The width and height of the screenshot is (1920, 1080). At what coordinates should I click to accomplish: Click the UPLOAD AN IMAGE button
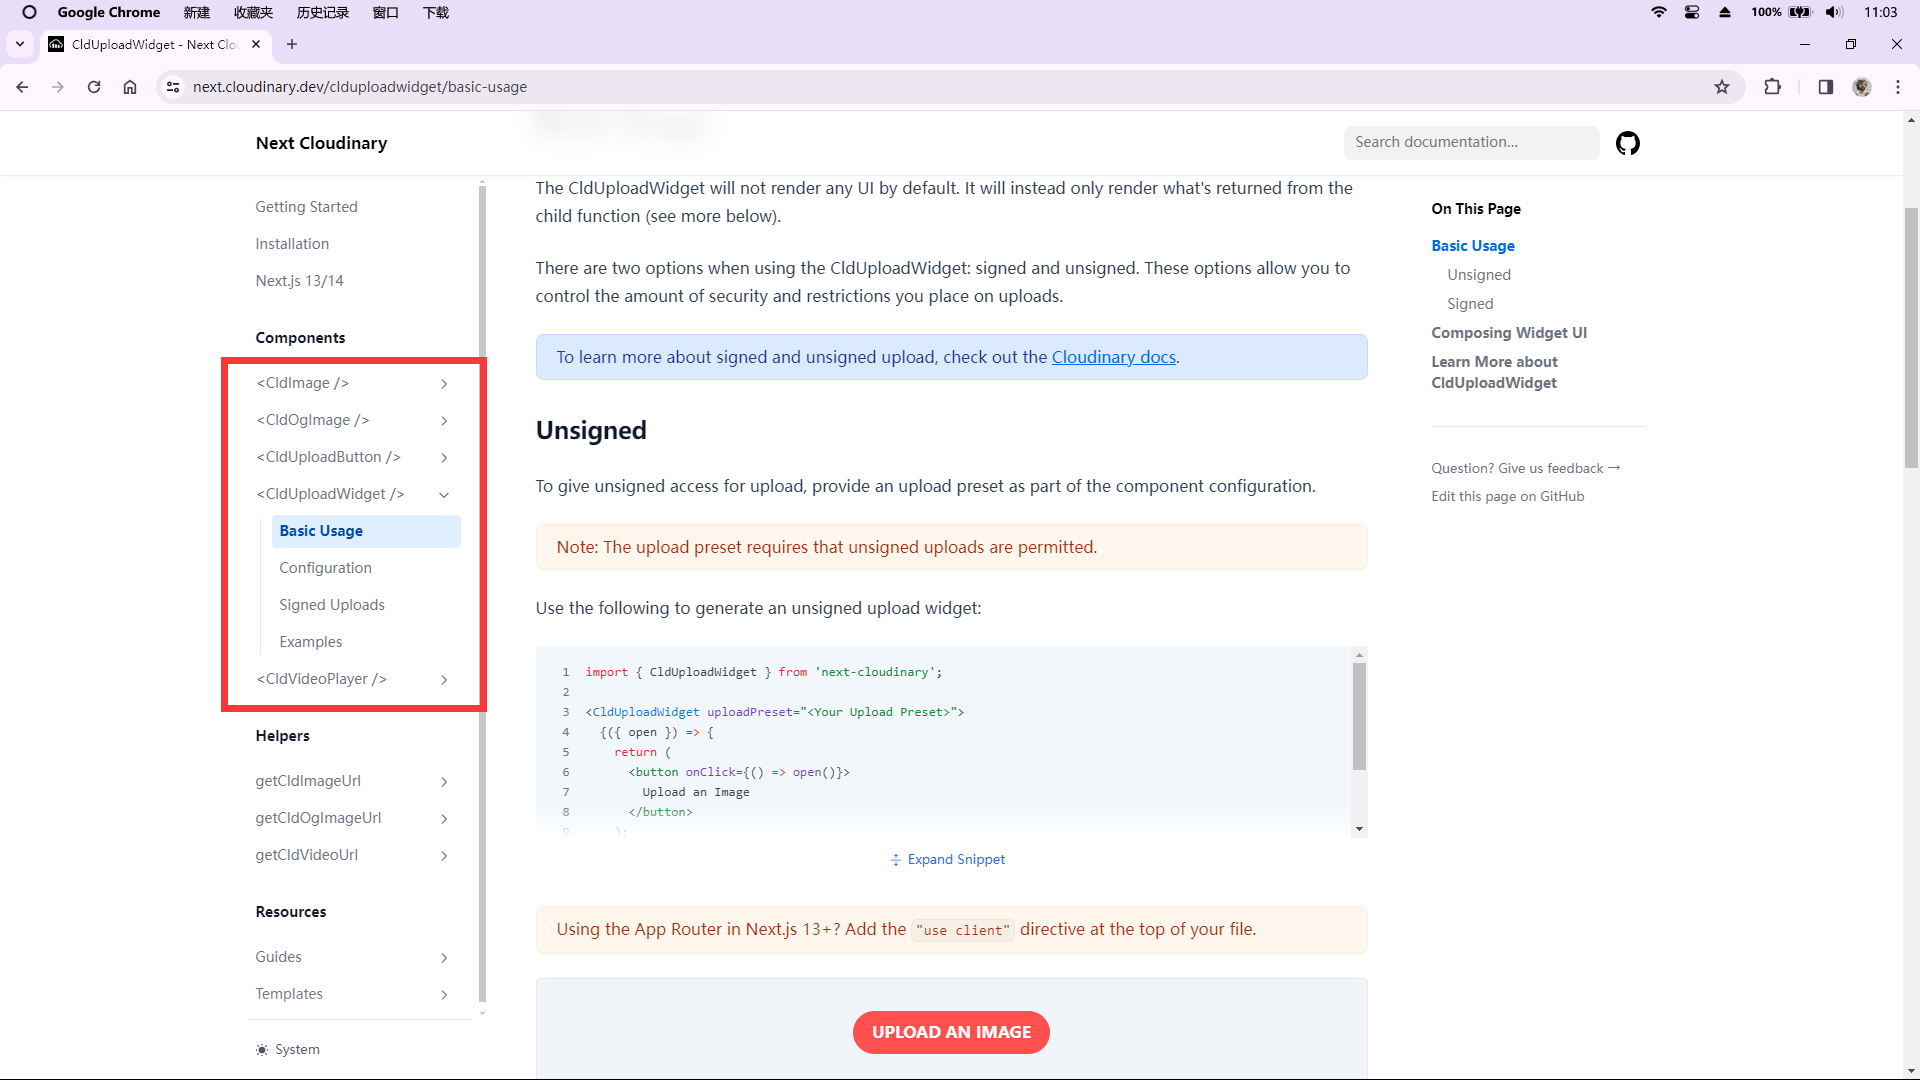click(x=951, y=1032)
